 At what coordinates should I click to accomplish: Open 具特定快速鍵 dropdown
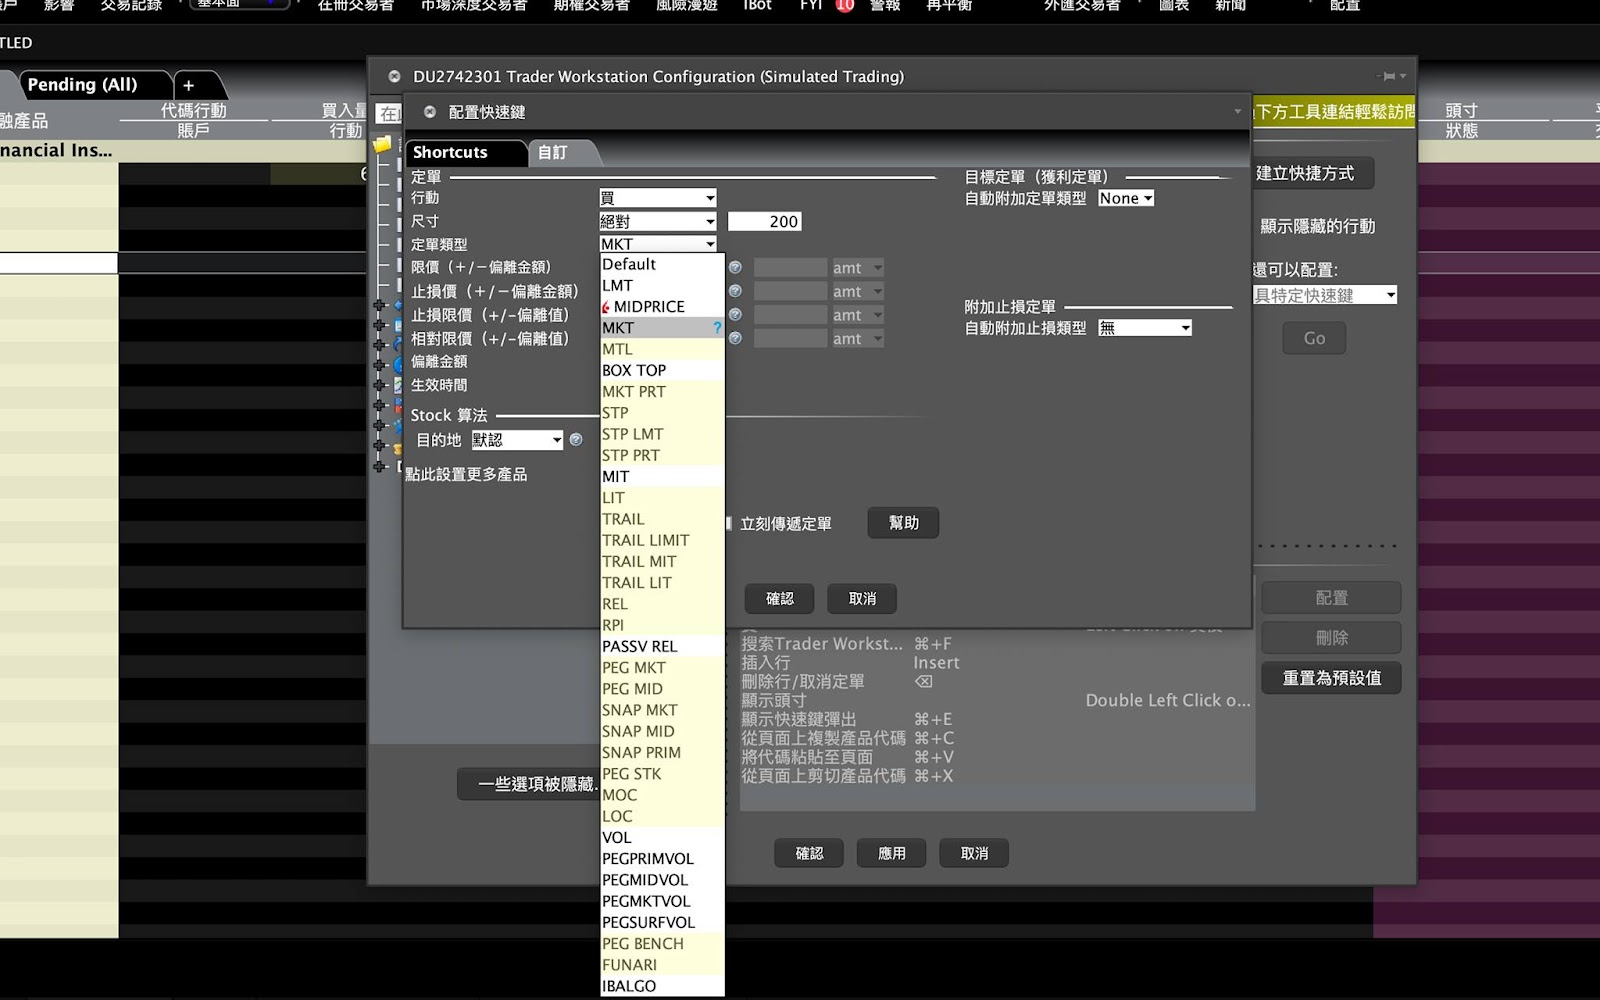1325,295
